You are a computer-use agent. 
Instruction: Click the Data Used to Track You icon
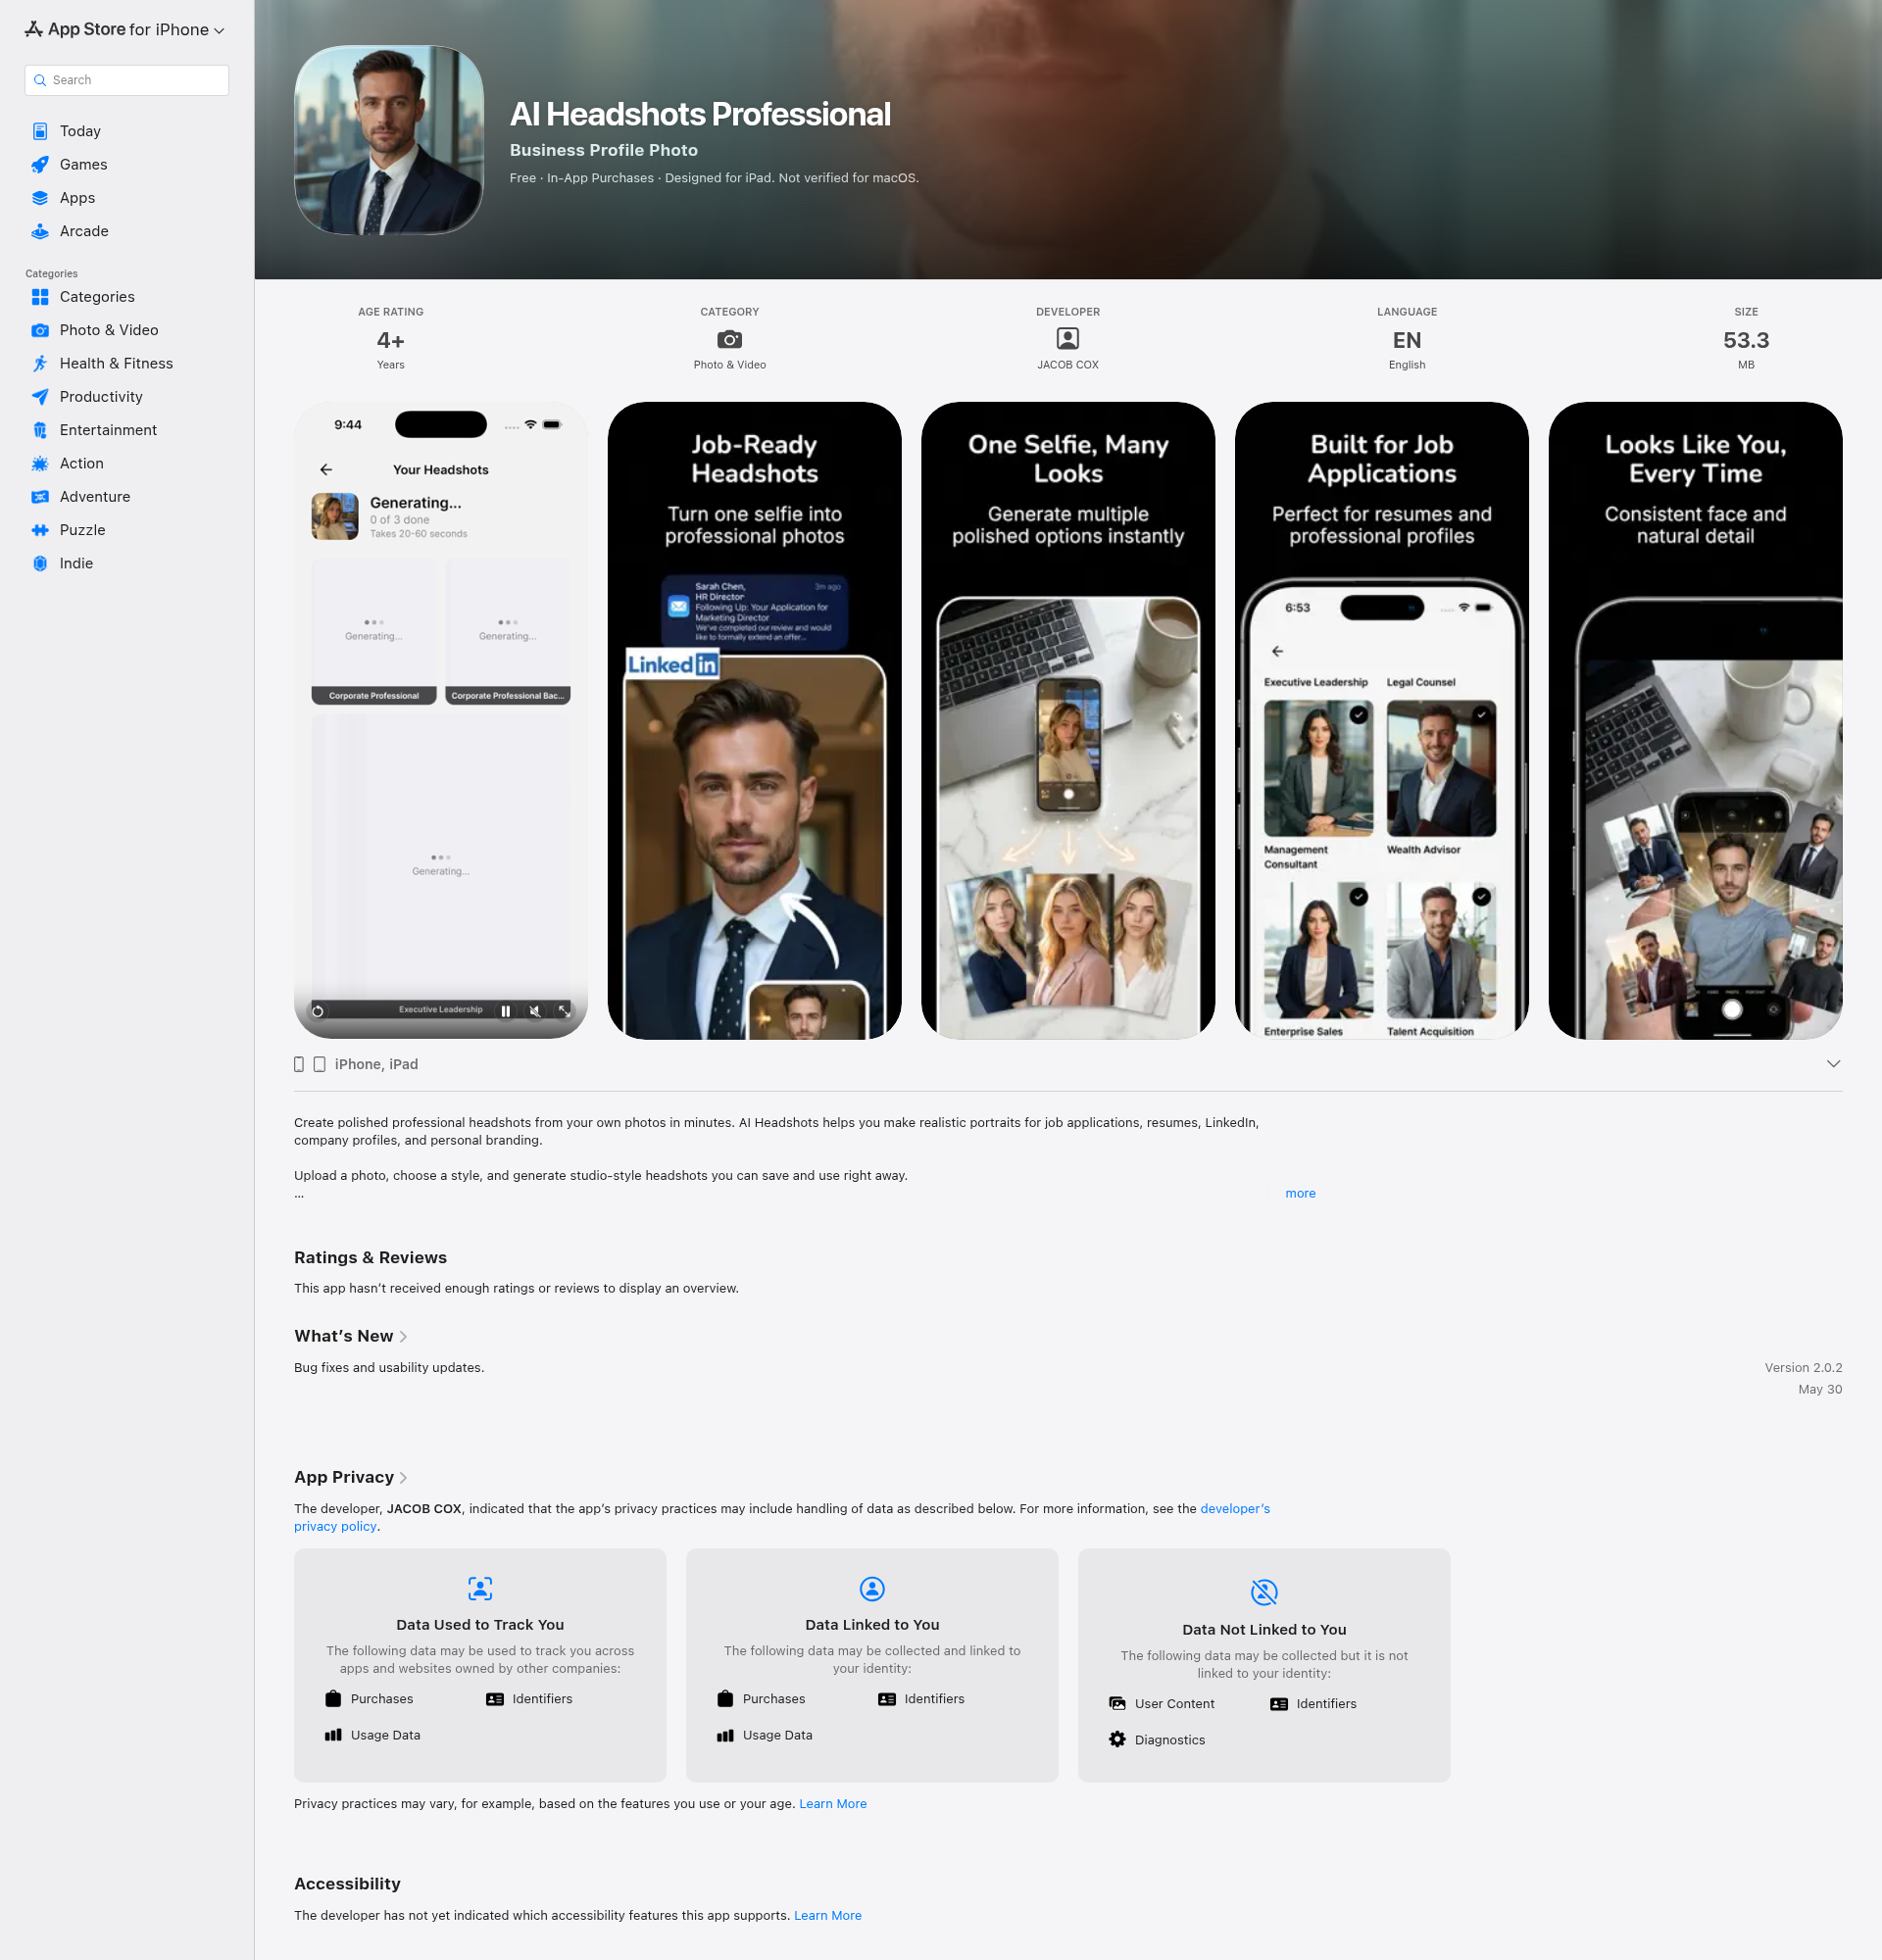point(480,1588)
